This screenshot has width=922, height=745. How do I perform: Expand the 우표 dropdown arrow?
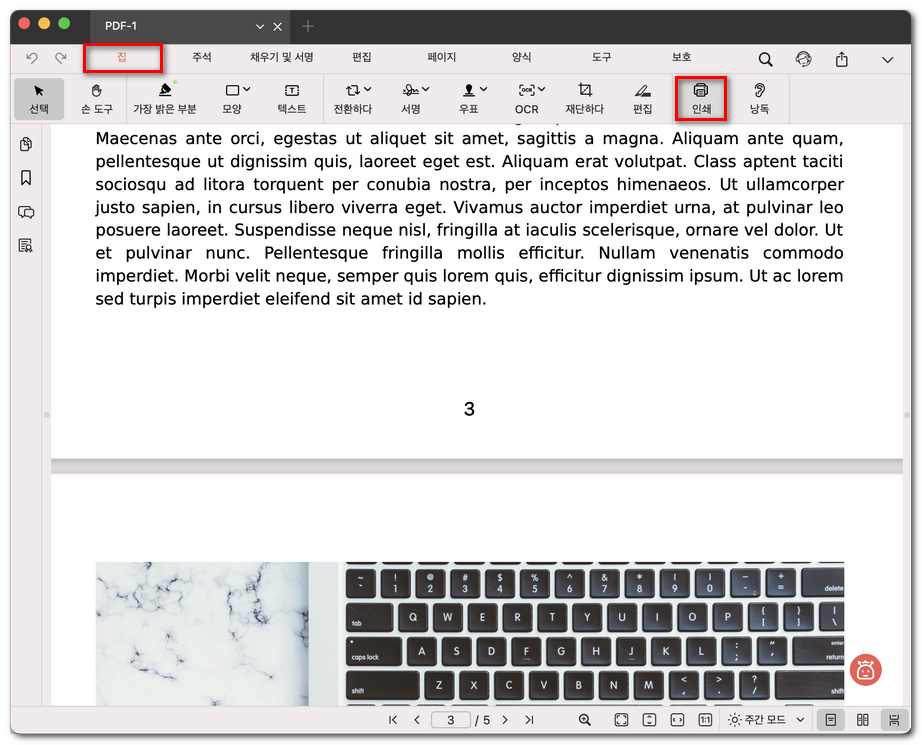pyautogui.click(x=483, y=89)
